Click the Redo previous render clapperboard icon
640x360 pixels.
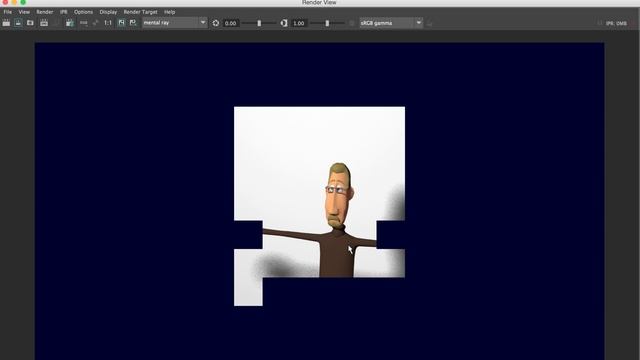coord(6,23)
